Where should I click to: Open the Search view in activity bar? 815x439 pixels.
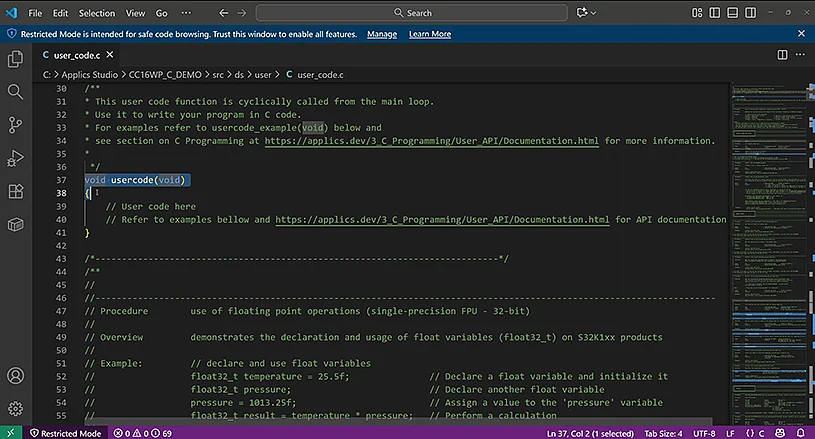[x=16, y=92]
